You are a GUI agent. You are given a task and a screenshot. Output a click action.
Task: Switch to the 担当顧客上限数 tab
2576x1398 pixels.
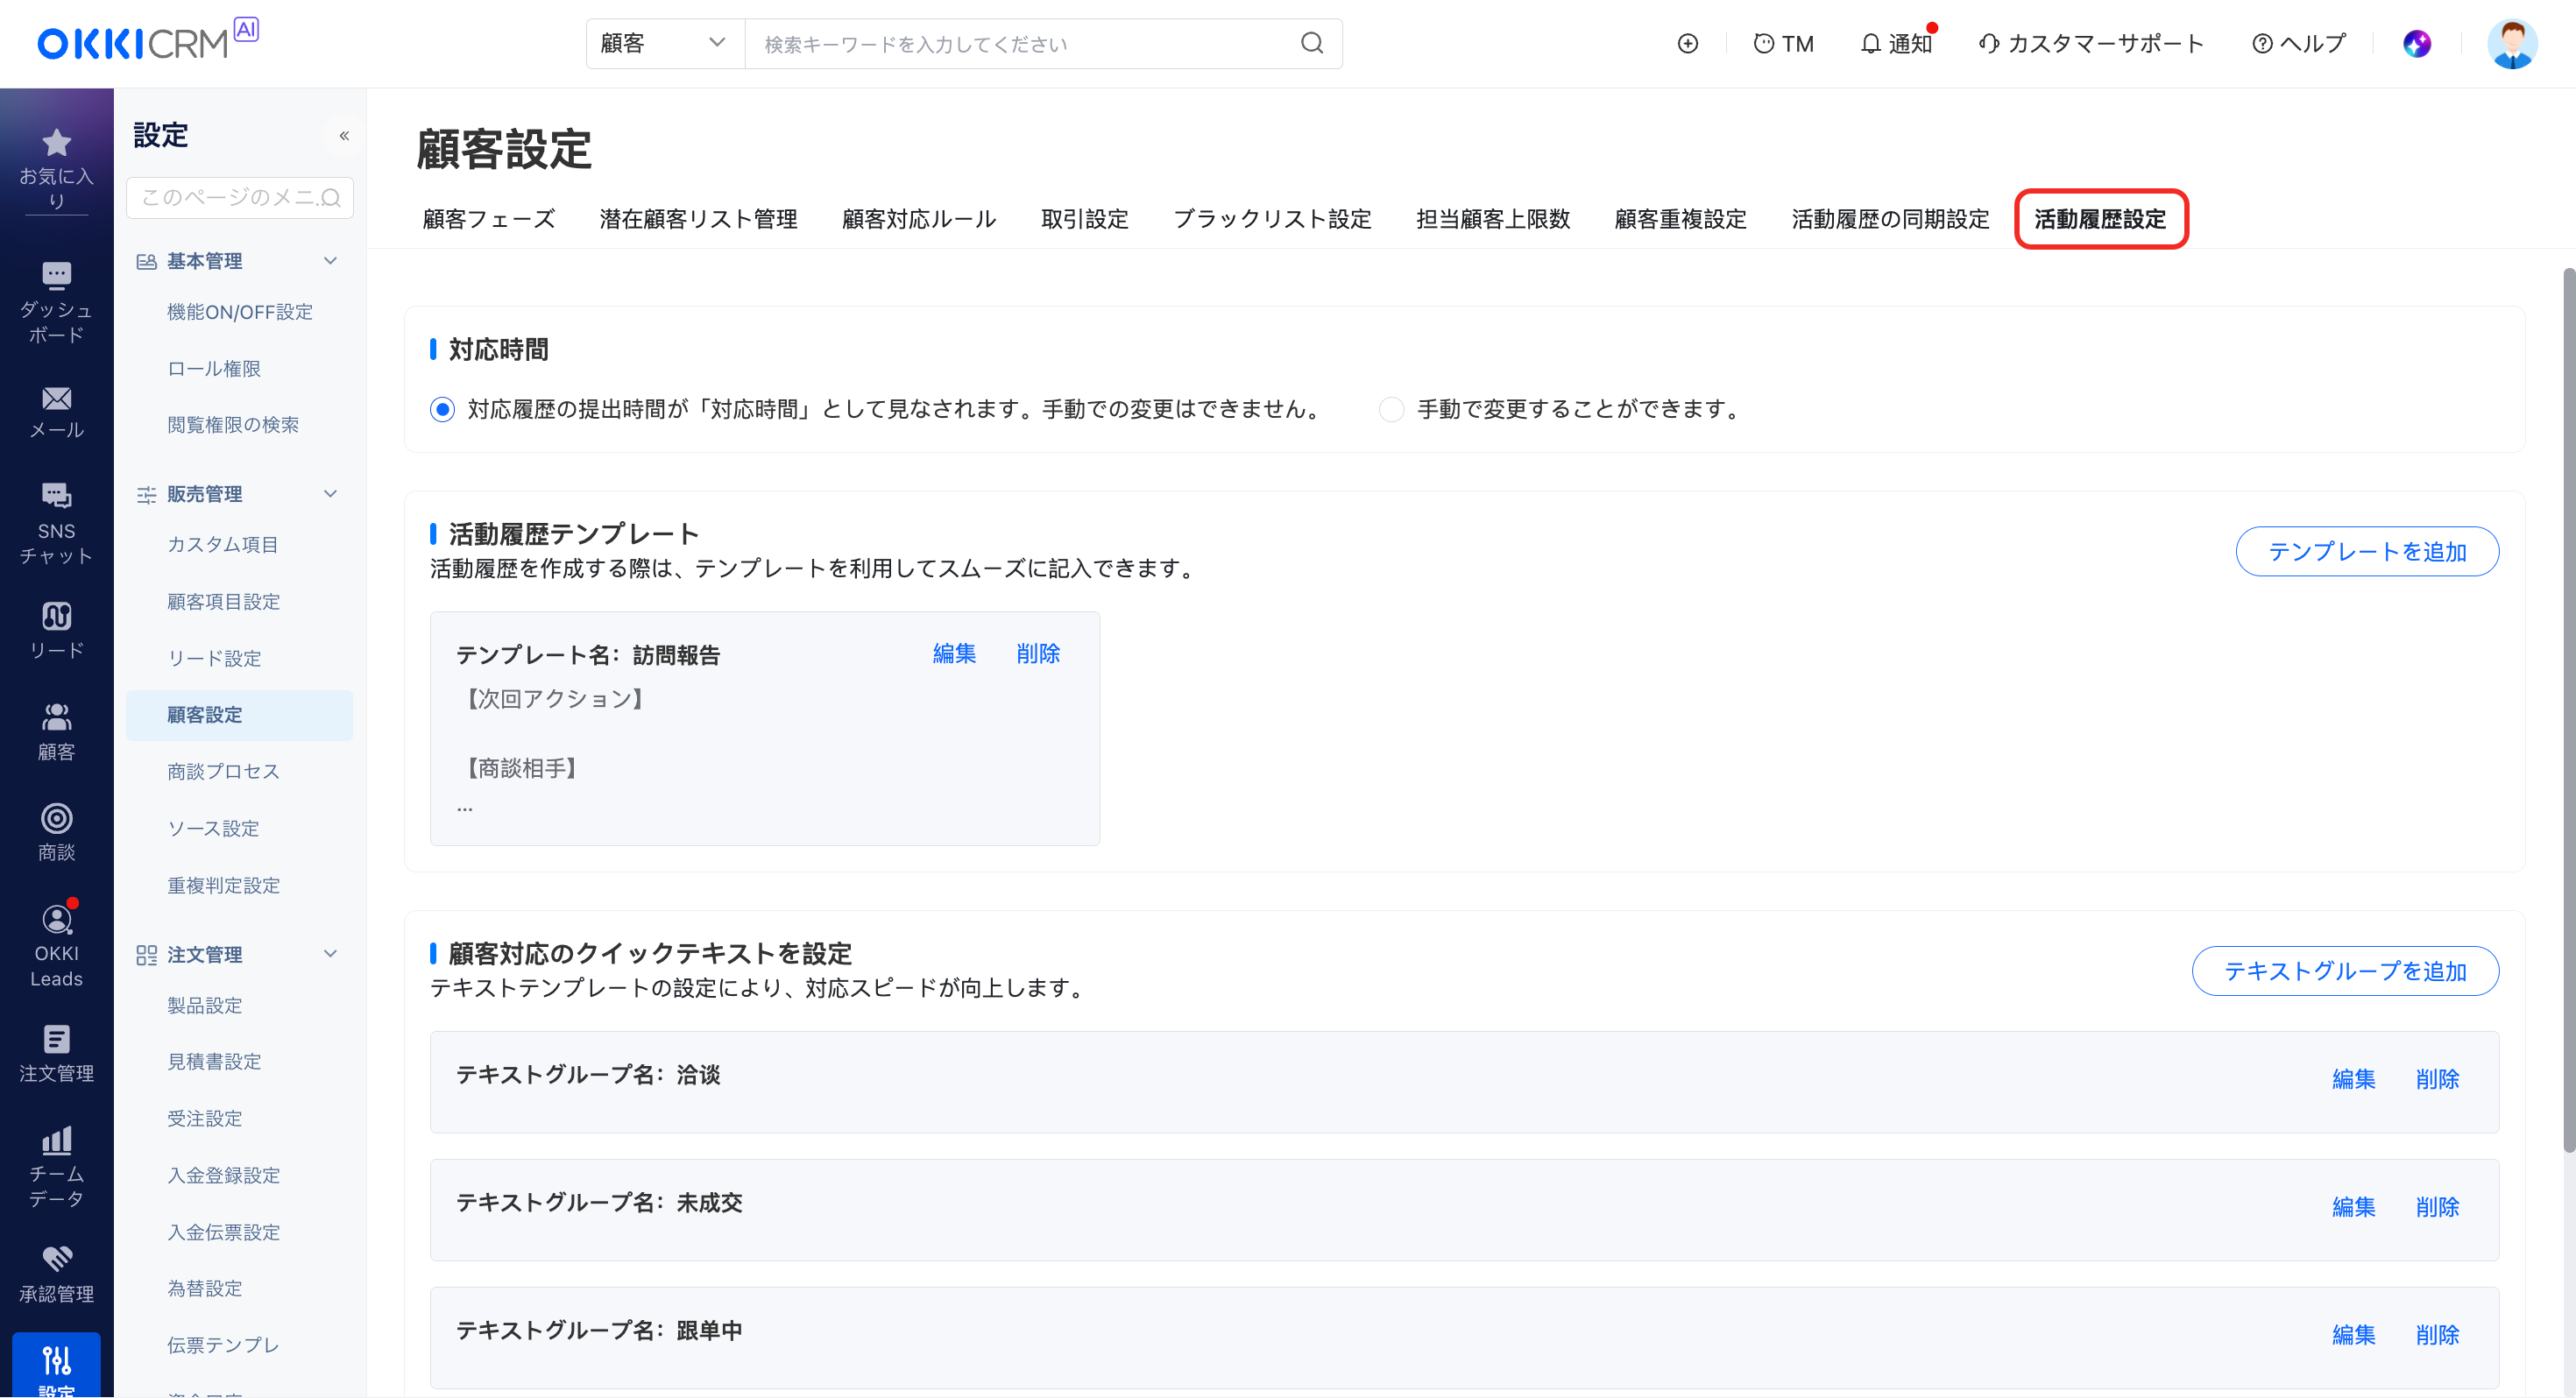[1493, 219]
